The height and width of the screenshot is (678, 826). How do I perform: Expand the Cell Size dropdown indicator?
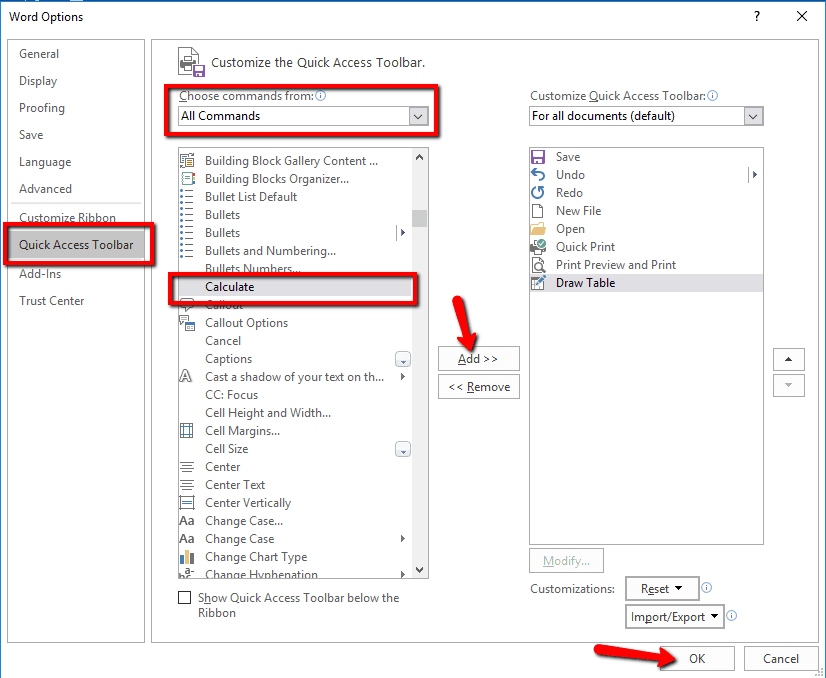[x=403, y=449]
